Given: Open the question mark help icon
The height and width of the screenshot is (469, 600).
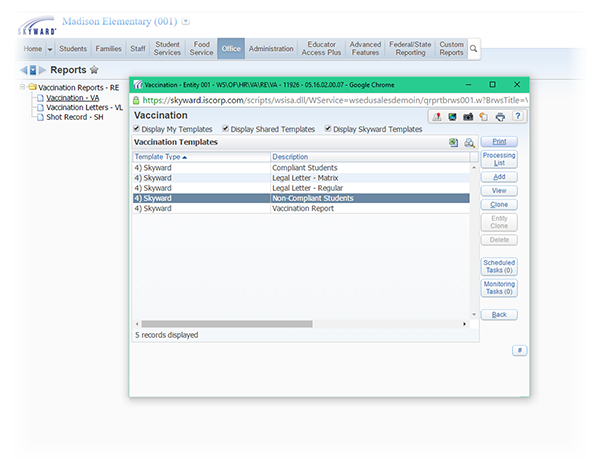Looking at the screenshot, I should coord(518,116).
